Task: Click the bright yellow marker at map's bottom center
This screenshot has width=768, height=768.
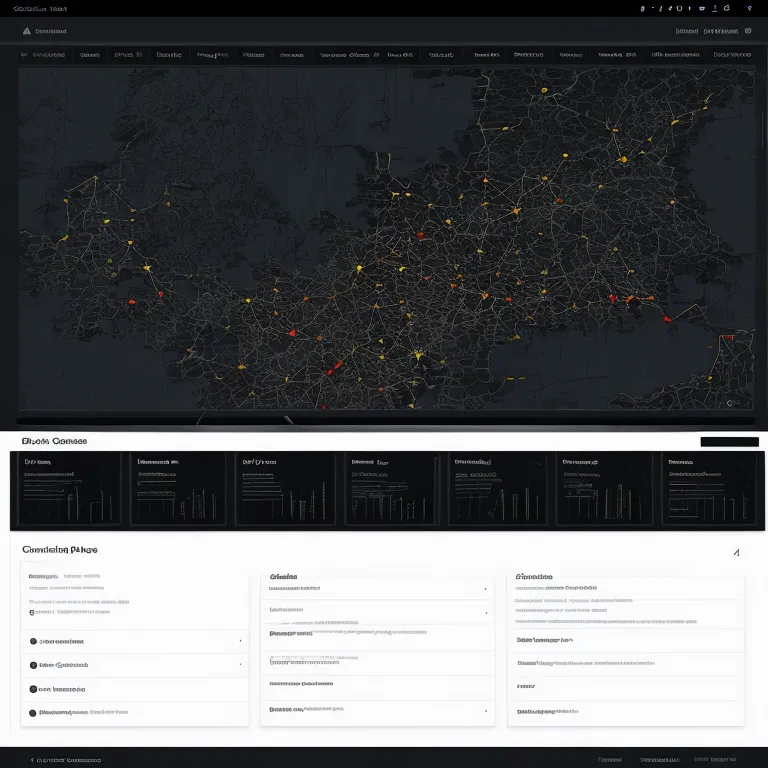Action: coord(416,354)
